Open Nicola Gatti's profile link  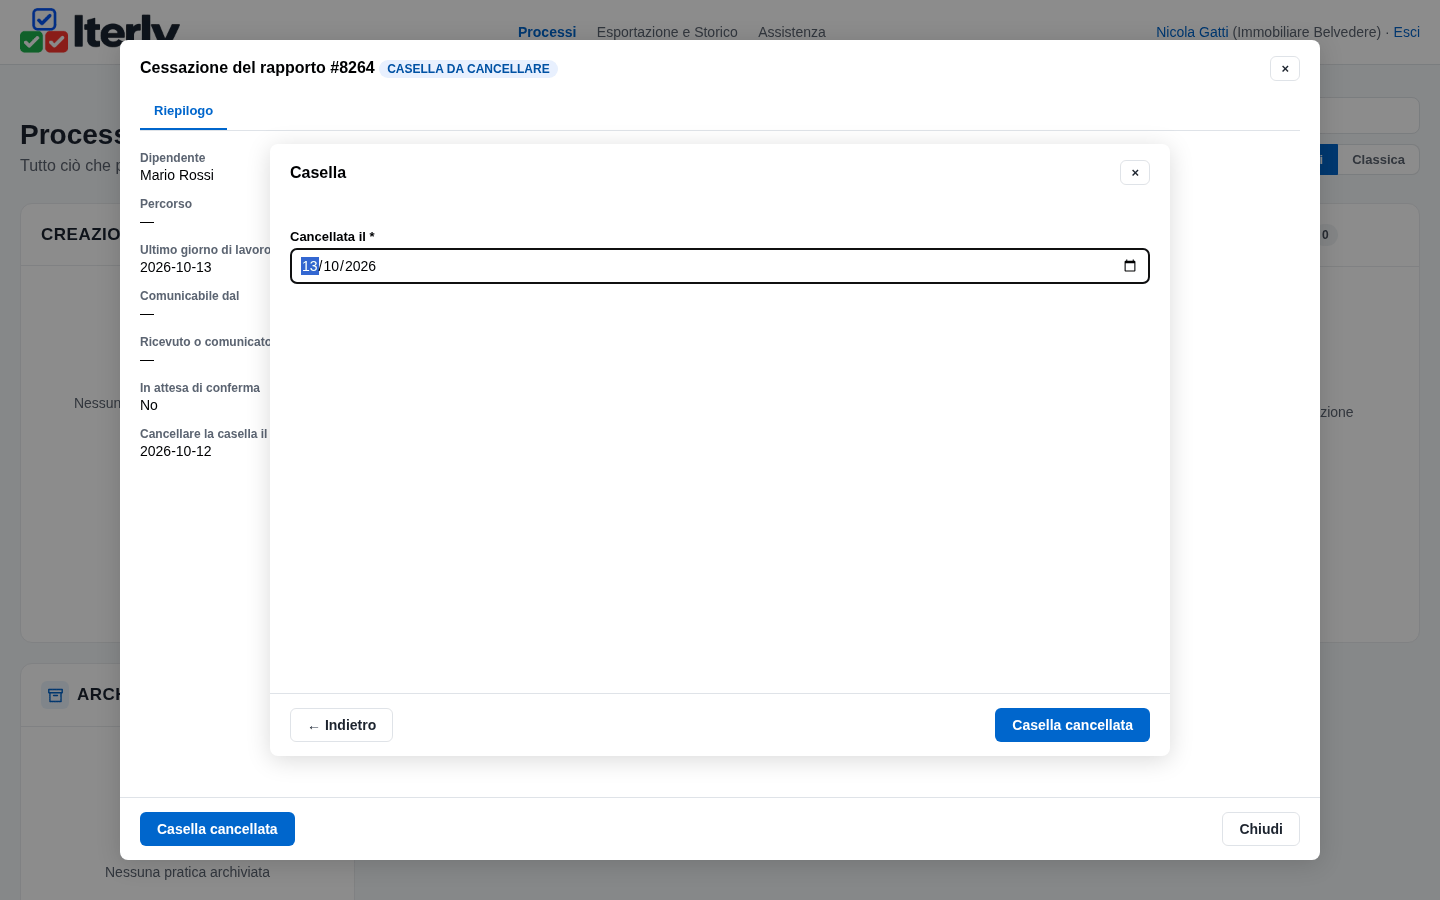point(1192,32)
